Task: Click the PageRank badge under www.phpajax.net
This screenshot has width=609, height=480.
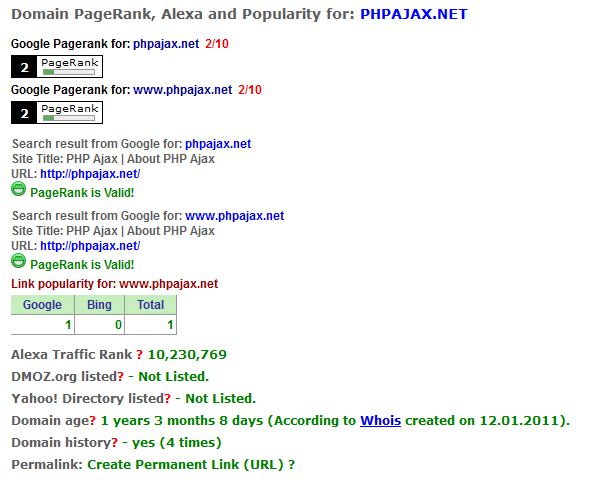Action: coord(57,113)
